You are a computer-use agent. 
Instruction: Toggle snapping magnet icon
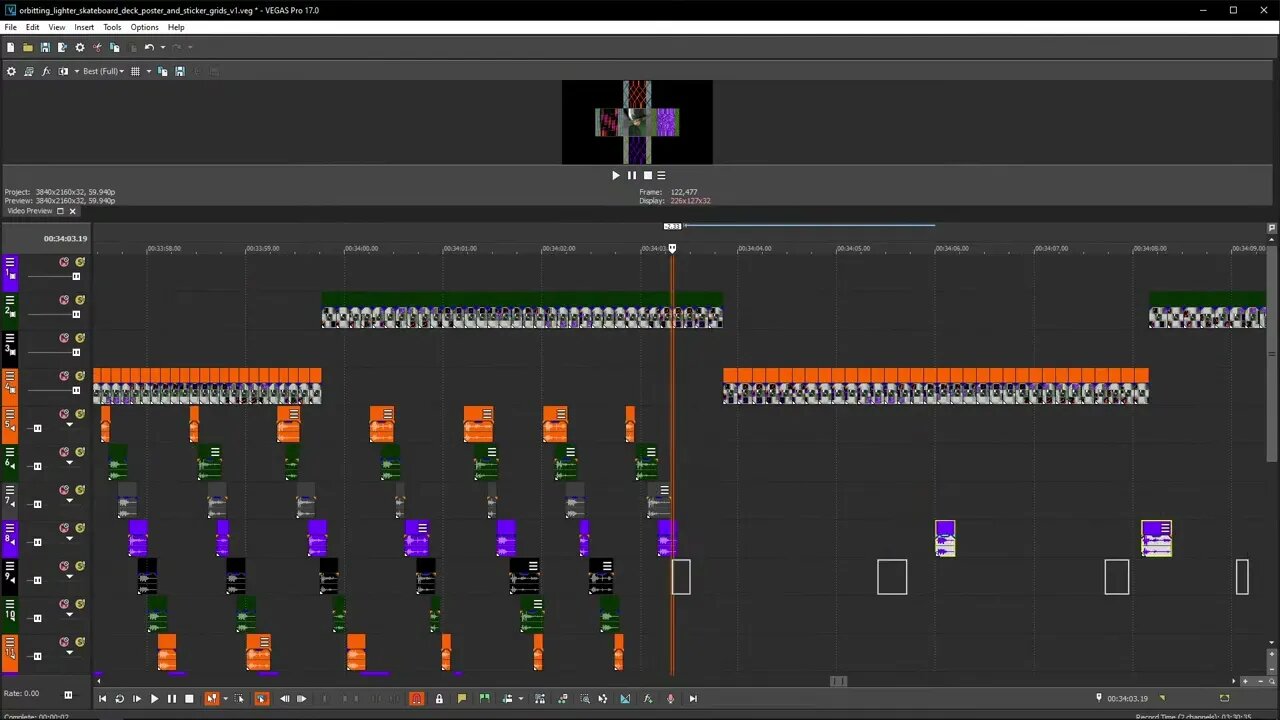pos(417,699)
